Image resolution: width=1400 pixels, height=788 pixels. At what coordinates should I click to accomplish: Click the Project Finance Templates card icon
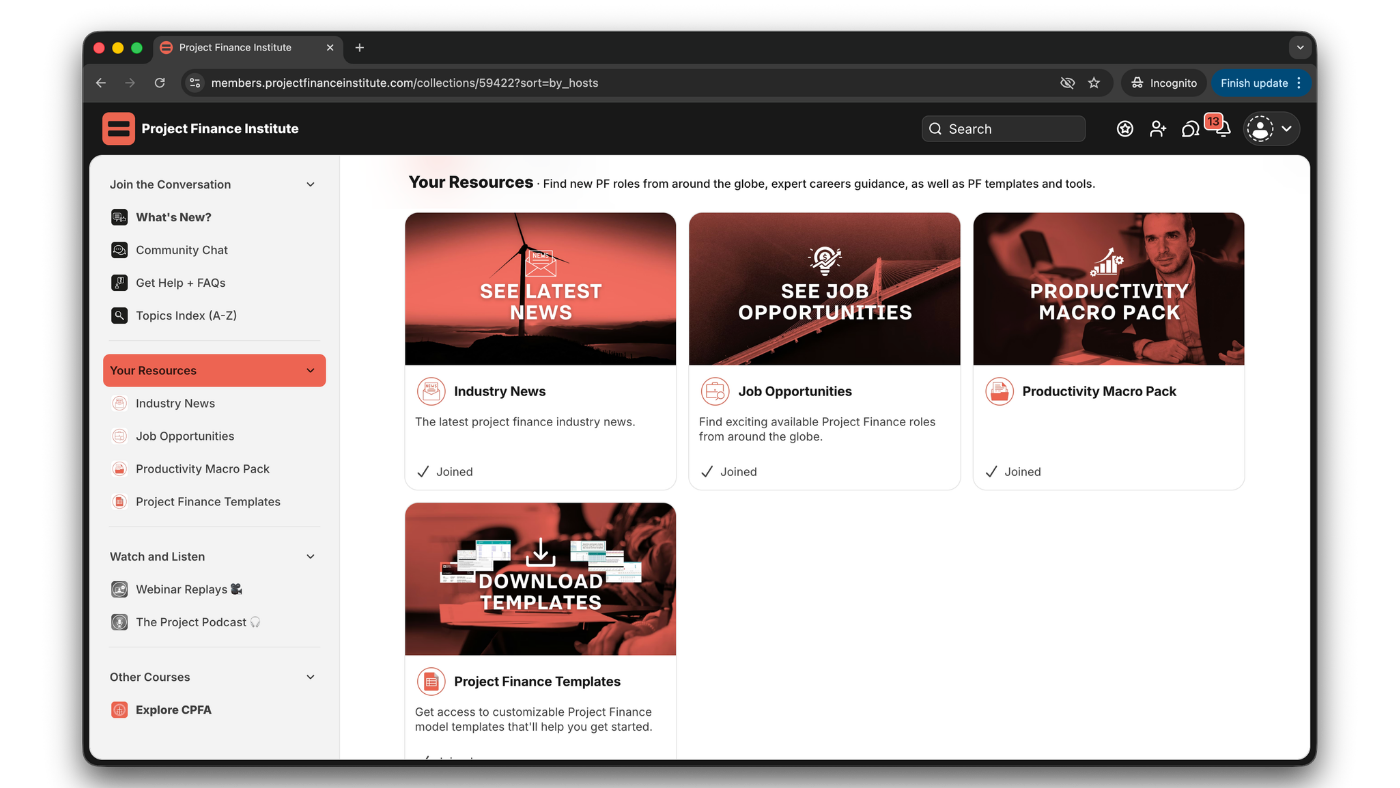pos(431,681)
